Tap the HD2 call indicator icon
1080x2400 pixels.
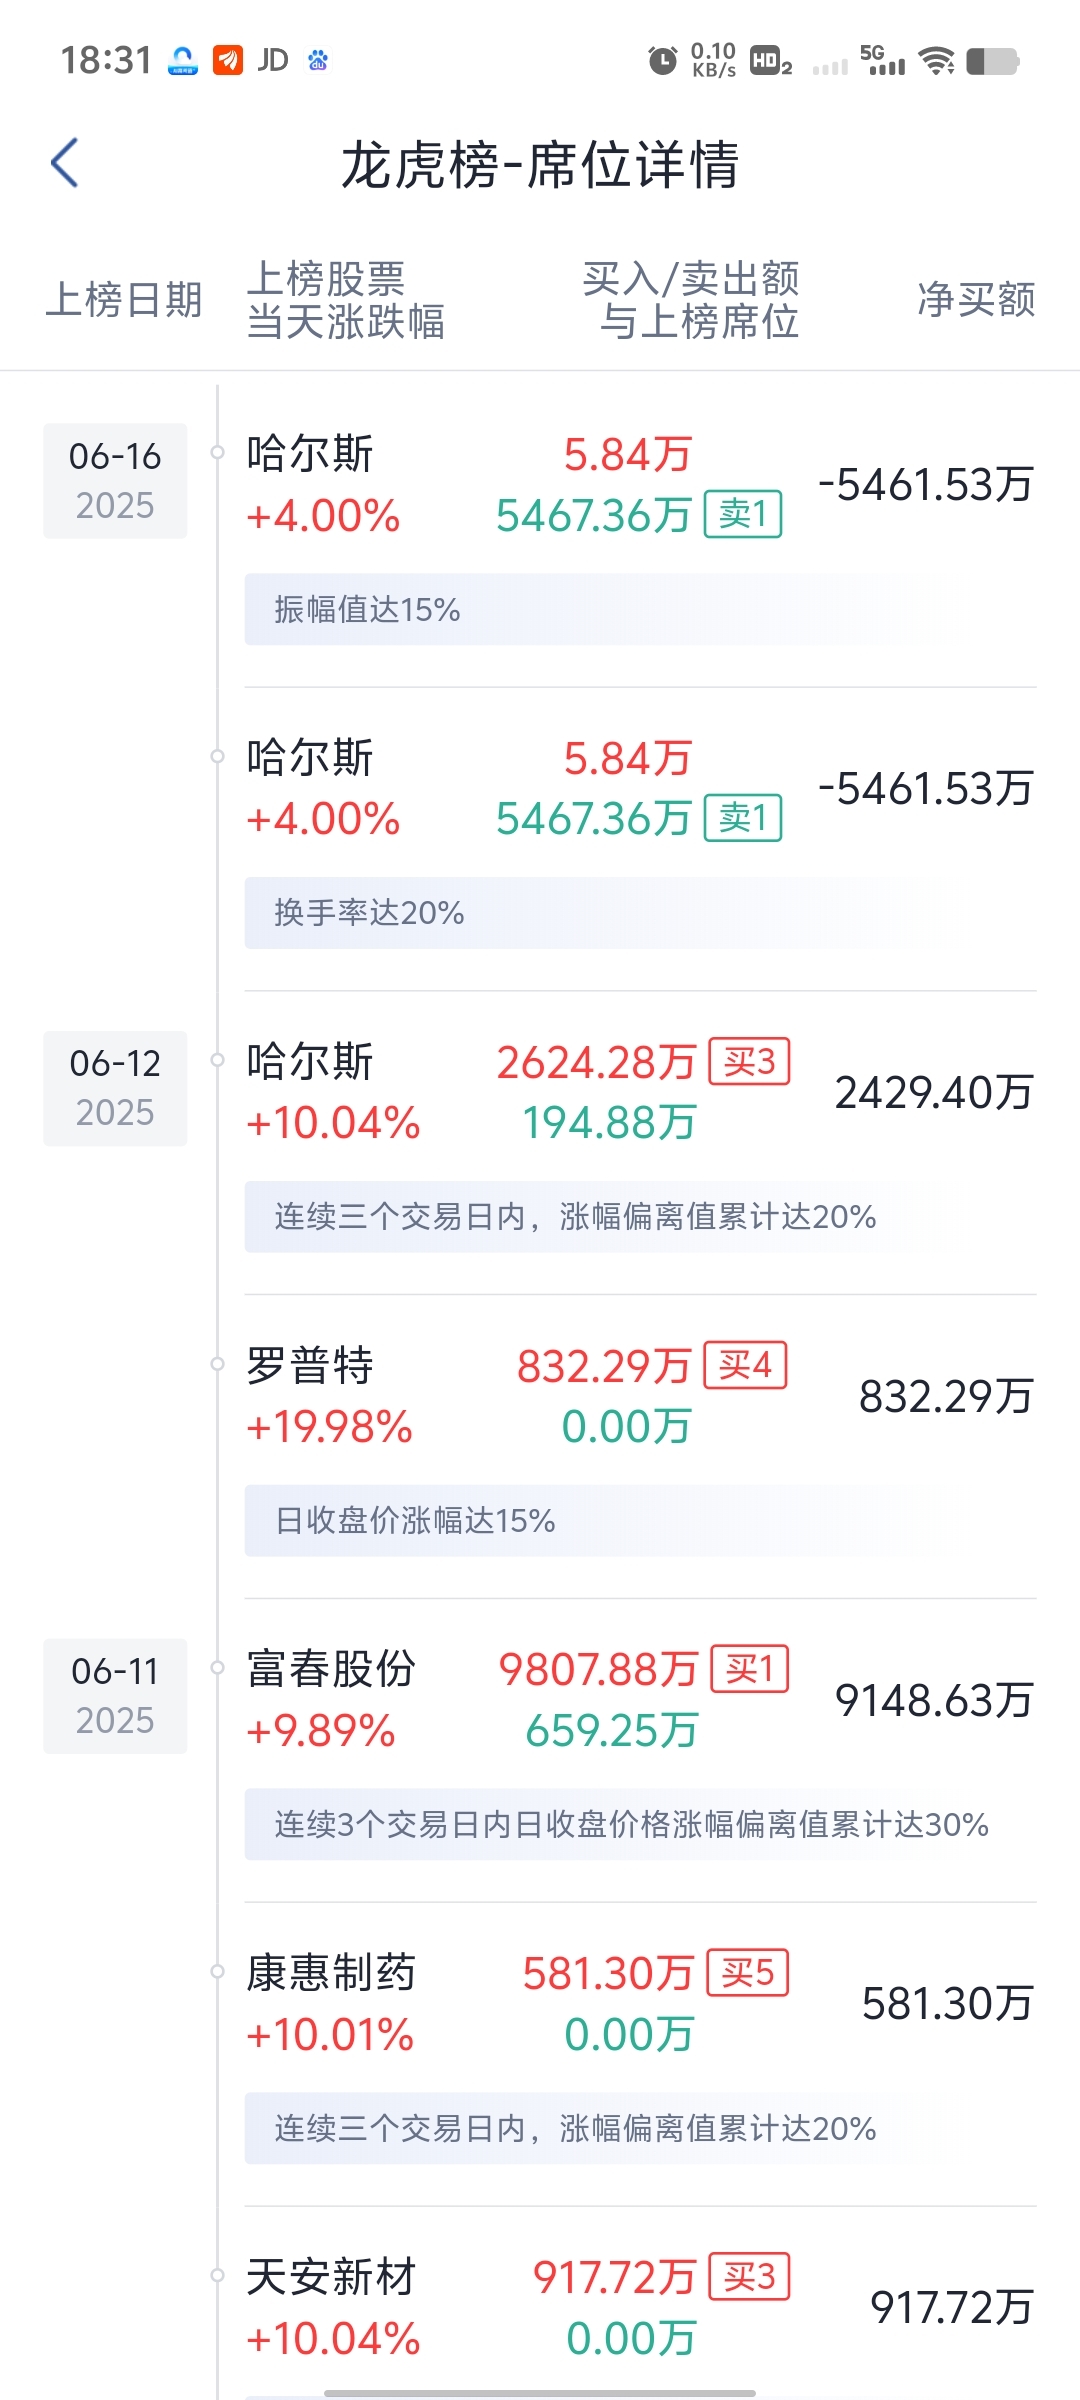click(x=771, y=61)
